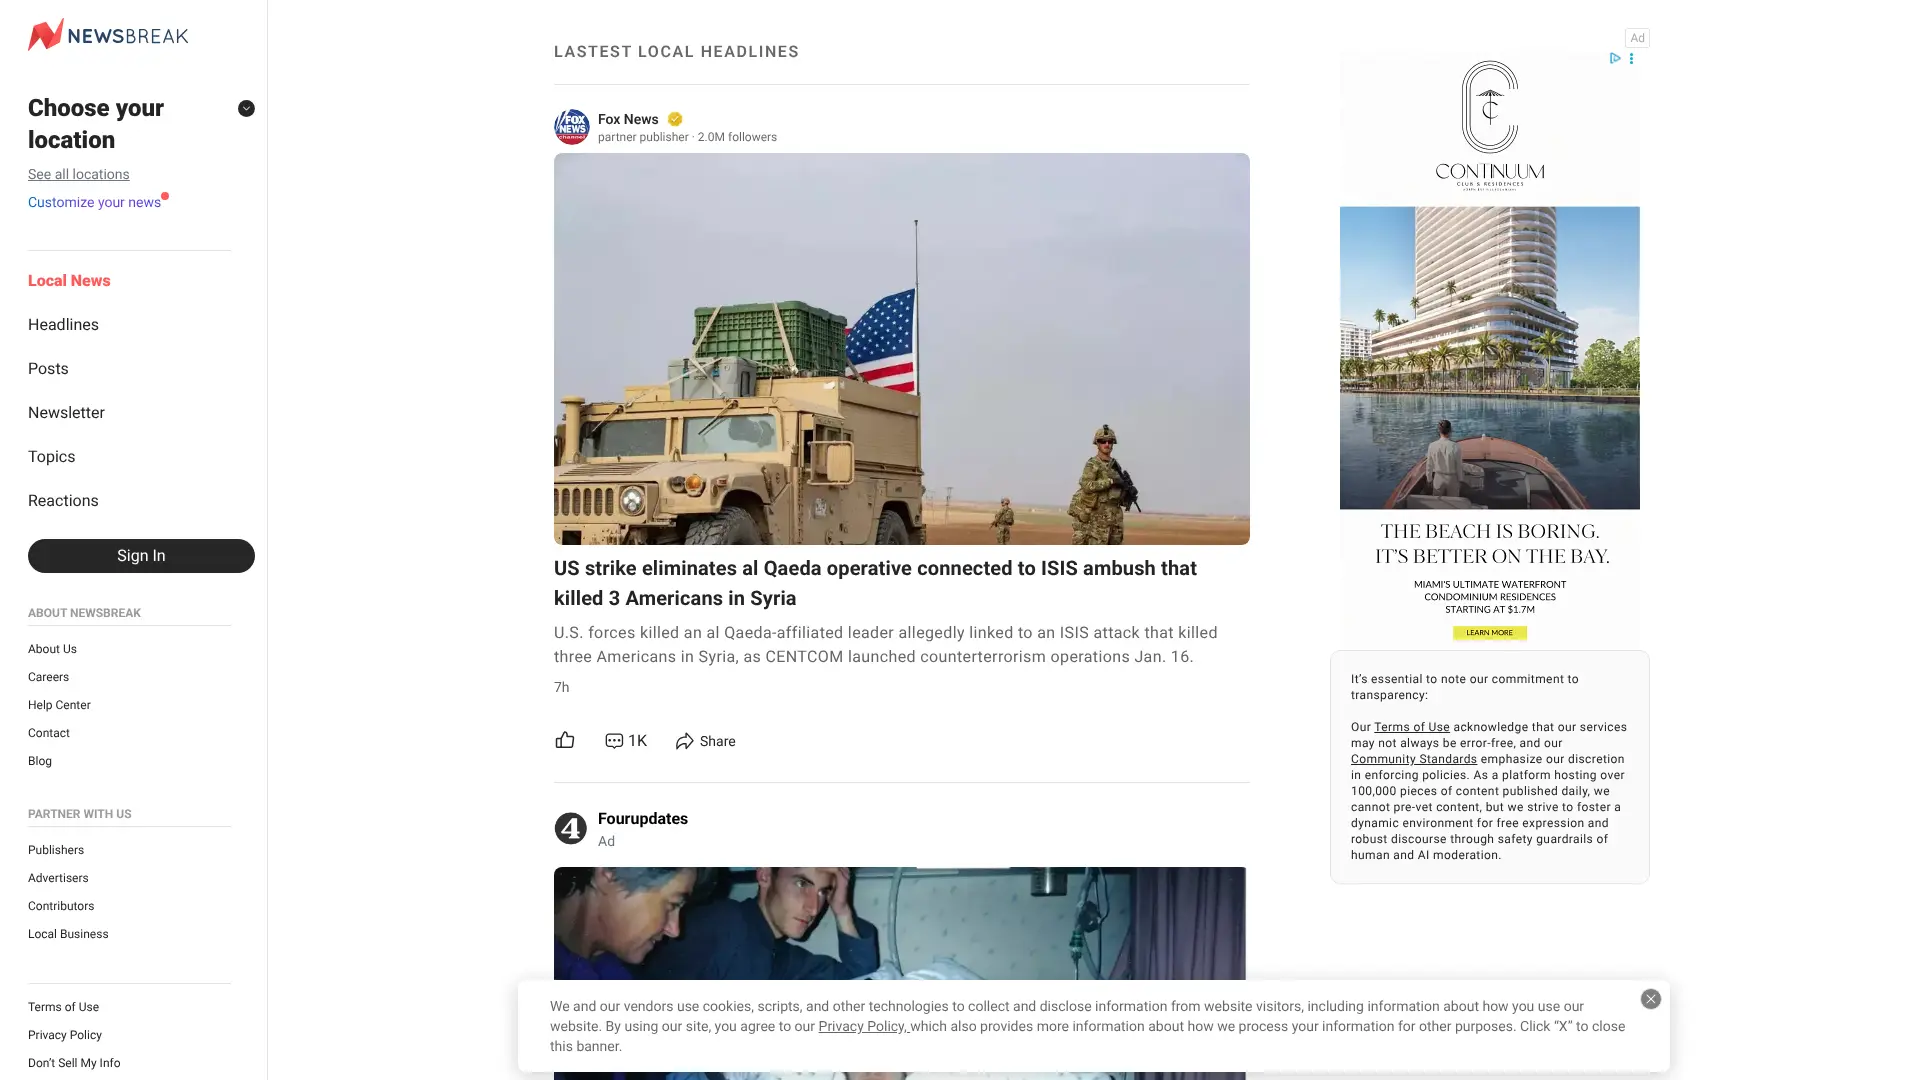Open Terms of Use in sidebar
The height and width of the screenshot is (1080, 1920).
[x=63, y=1007]
